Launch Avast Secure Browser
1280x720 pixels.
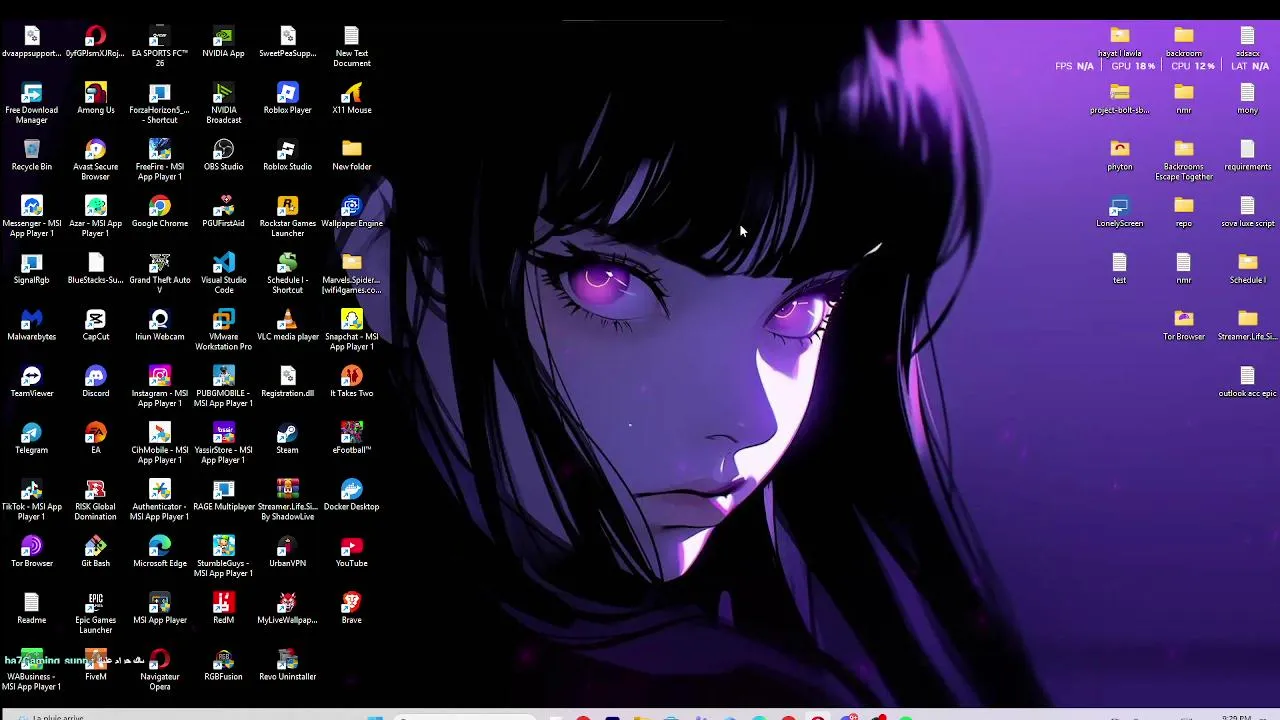click(x=96, y=161)
